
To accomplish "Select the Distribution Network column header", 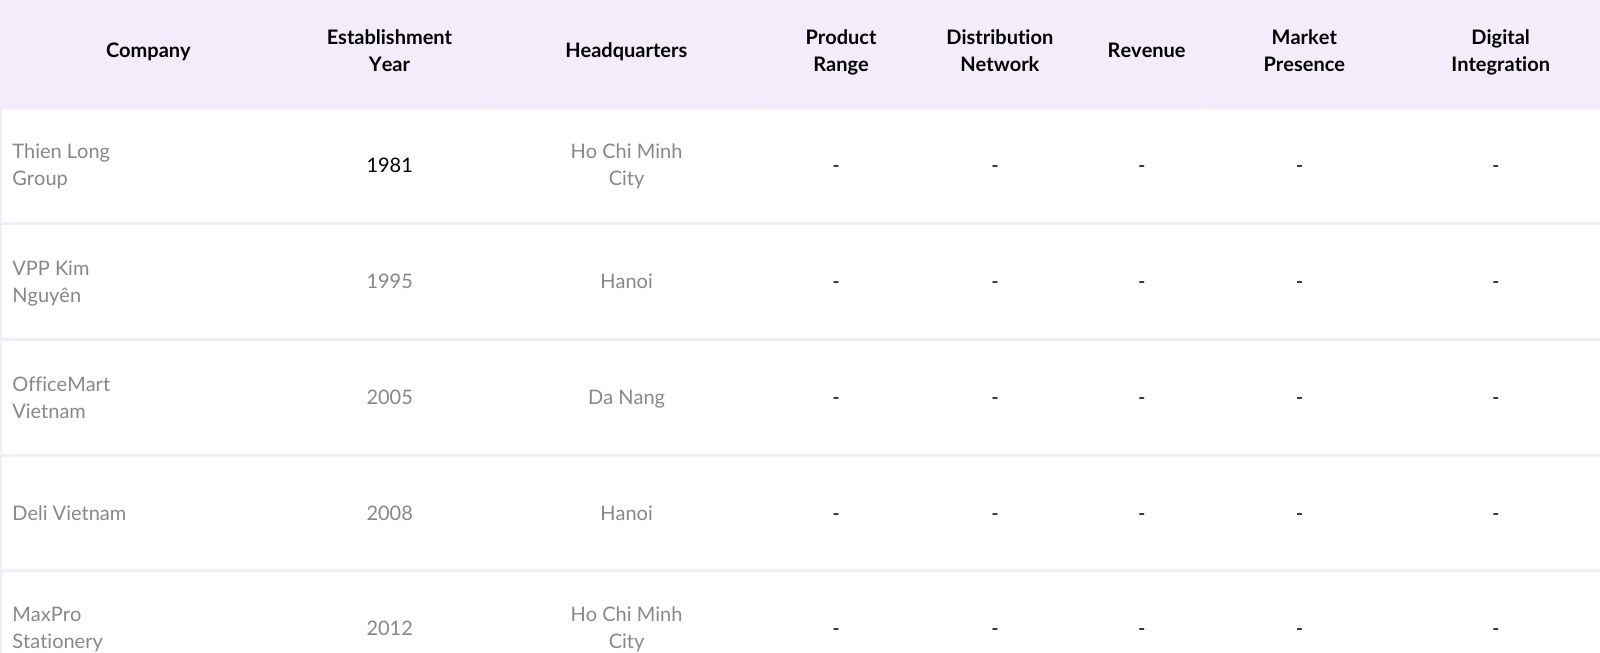I will pos(999,50).
